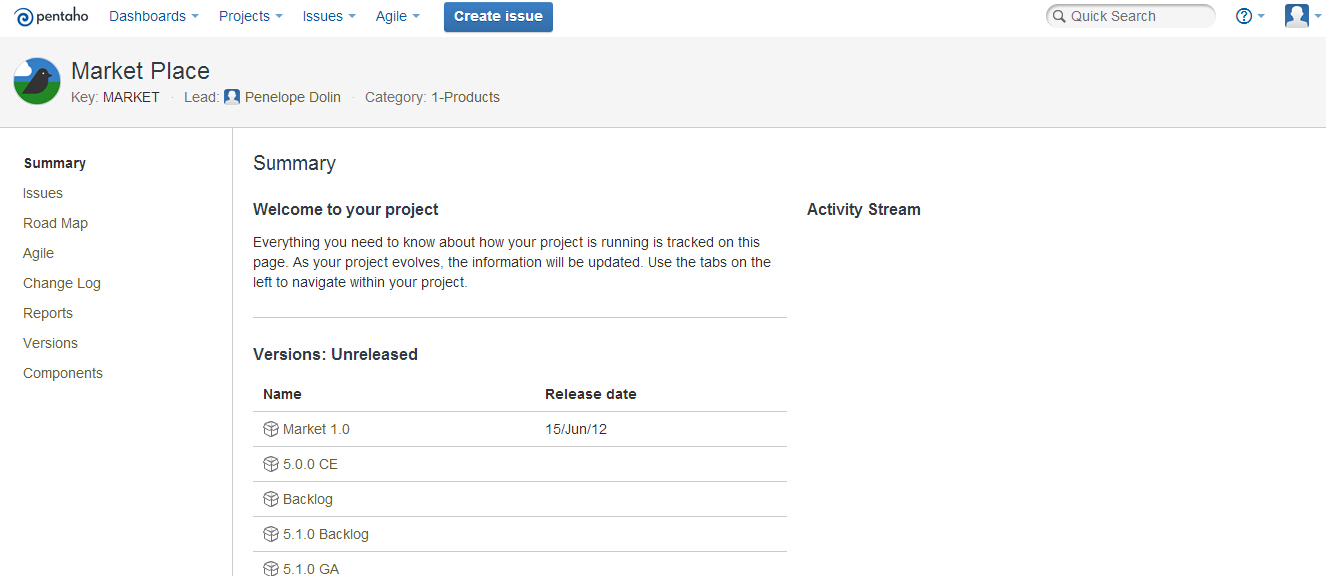Viewport: 1326px width, 576px height.
Task: Open the Components sidebar tab
Action: click(63, 373)
